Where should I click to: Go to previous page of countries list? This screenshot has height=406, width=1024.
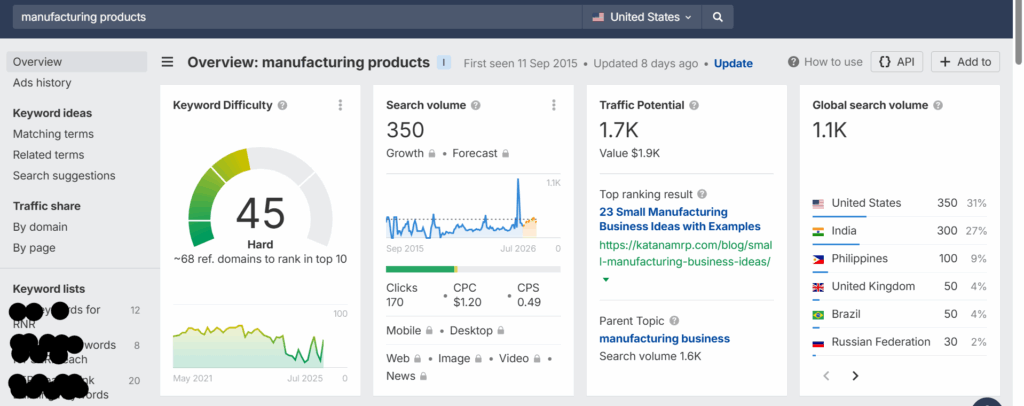(x=826, y=376)
